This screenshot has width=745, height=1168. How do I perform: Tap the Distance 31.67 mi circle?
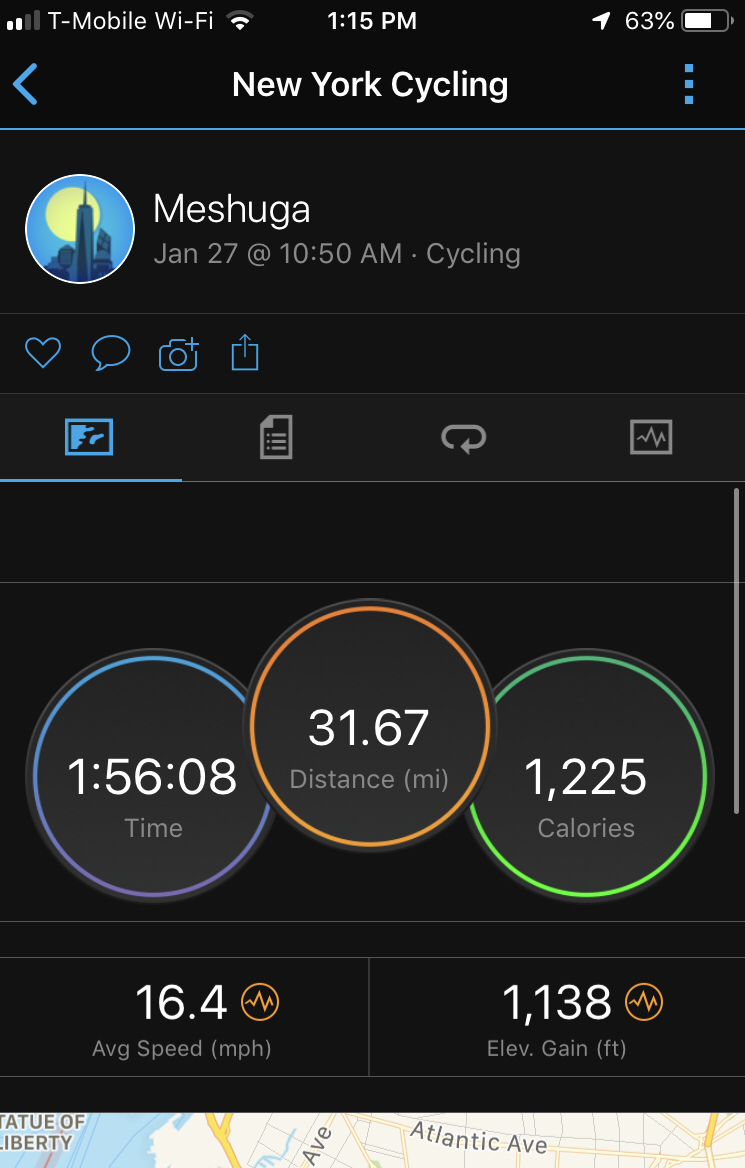click(370, 727)
